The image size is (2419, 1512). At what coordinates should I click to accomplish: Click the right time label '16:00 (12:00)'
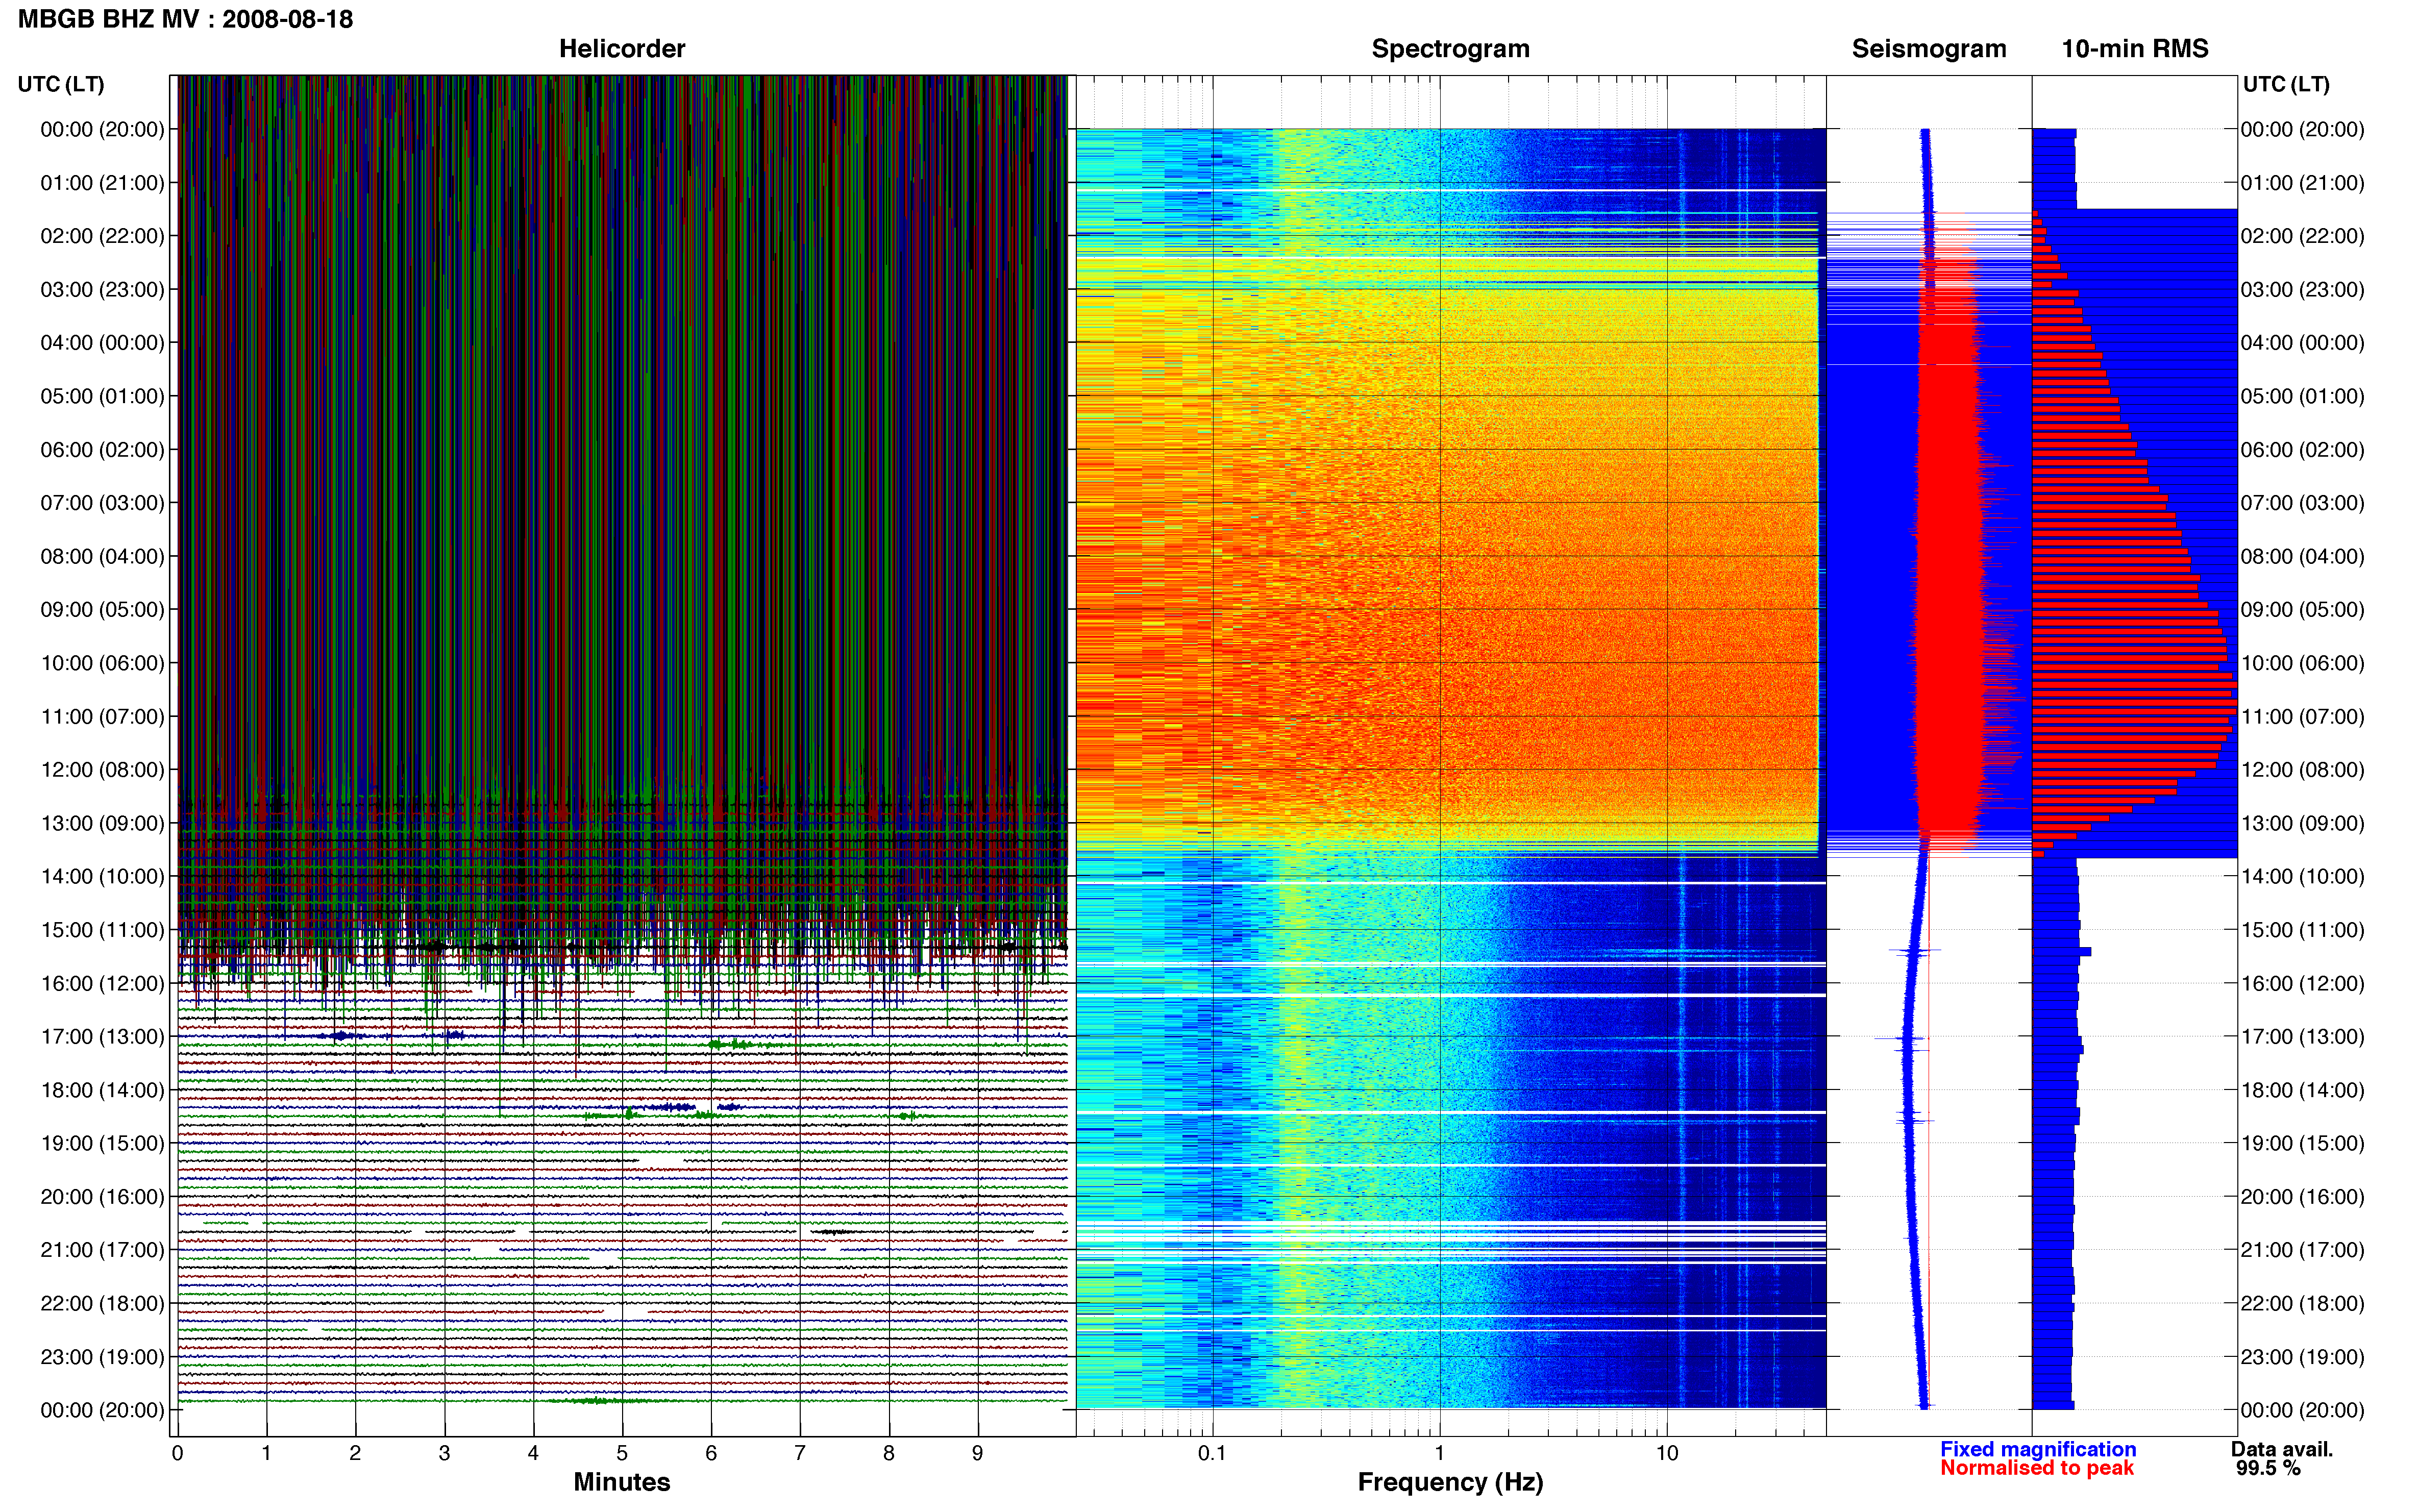[x=2303, y=983]
